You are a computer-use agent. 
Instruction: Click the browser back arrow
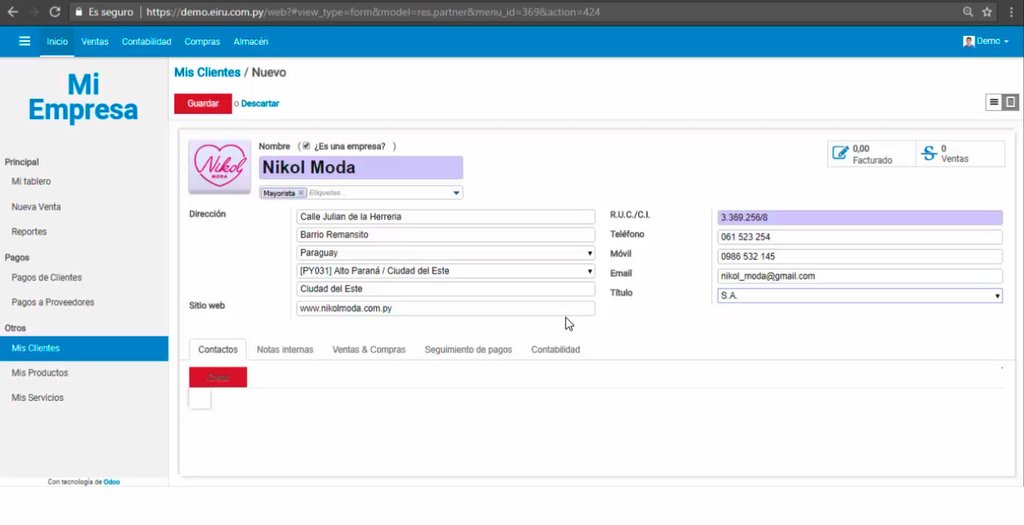12,12
